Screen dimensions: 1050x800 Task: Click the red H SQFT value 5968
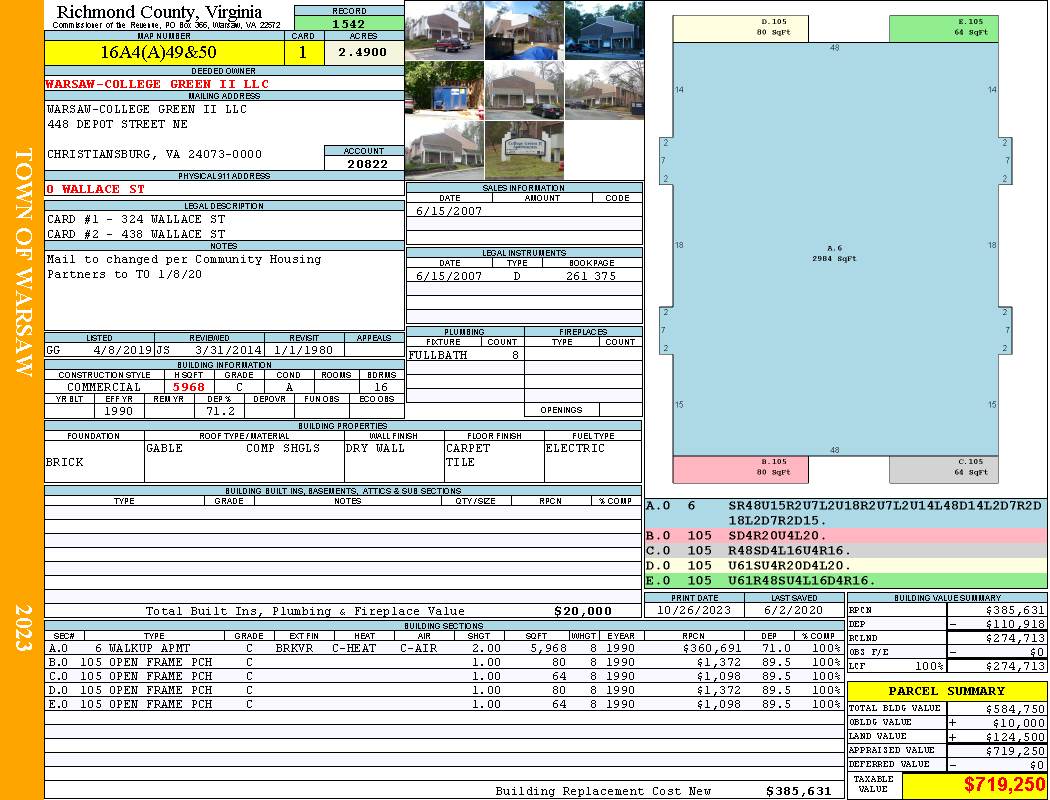[188, 387]
